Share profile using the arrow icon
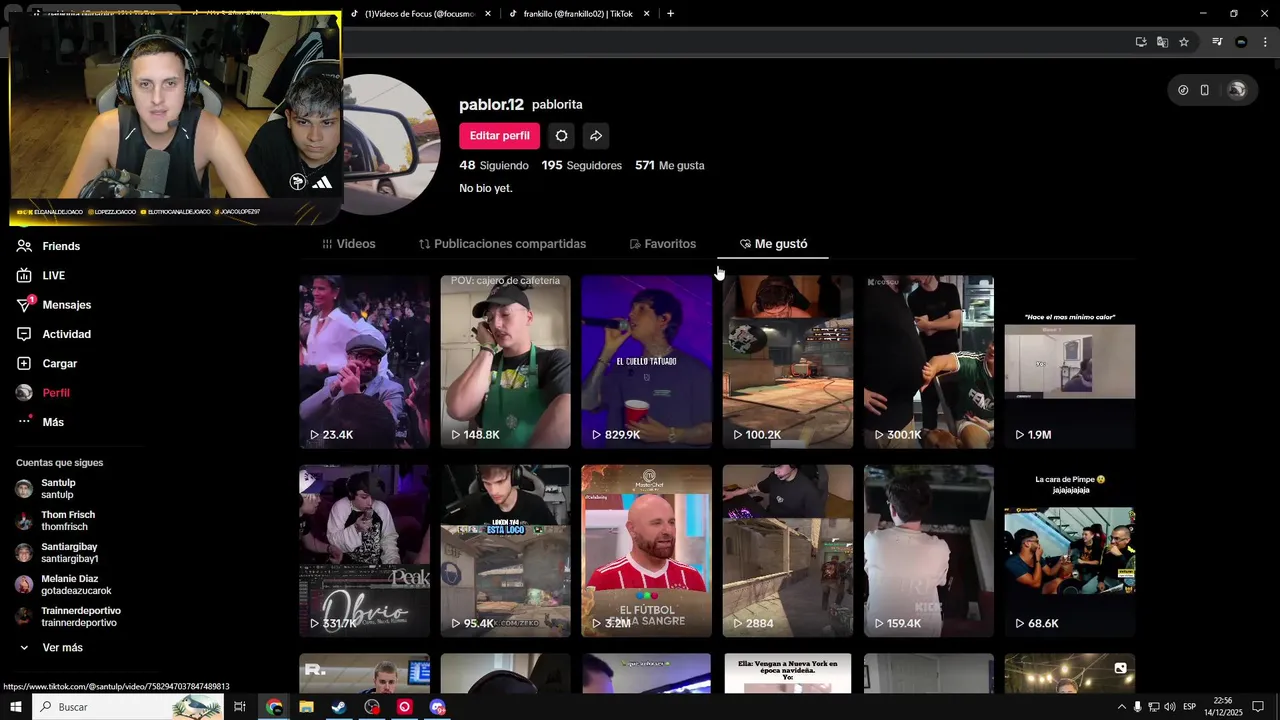Screen dimensions: 1280x720 point(595,136)
